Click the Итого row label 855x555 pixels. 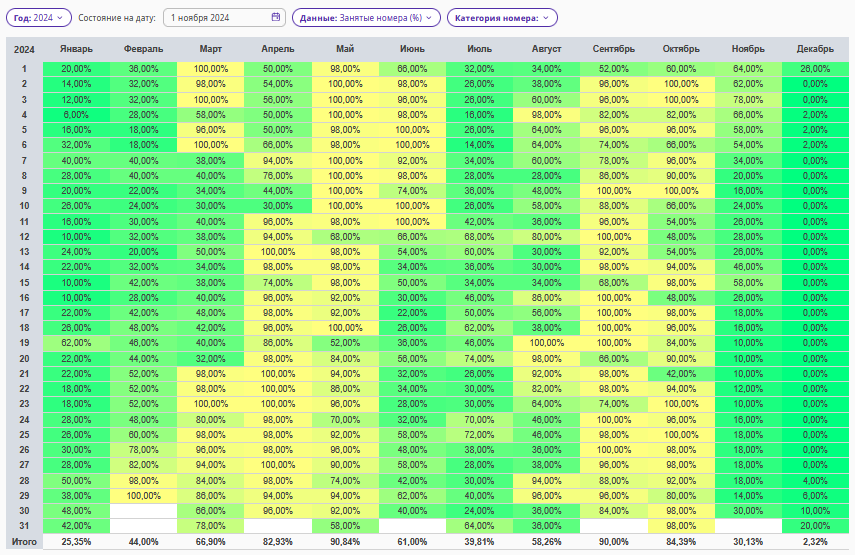click(x=24, y=541)
